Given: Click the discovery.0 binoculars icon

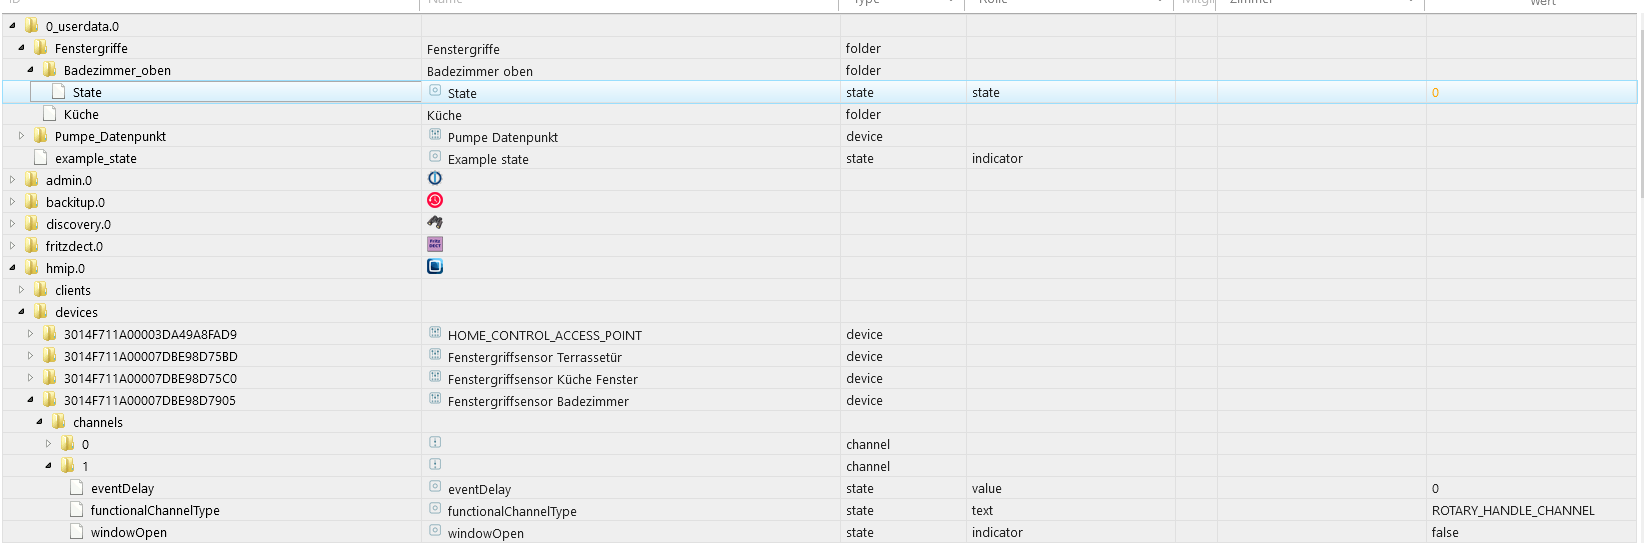Looking at the screenshot, I should [435, 223].
